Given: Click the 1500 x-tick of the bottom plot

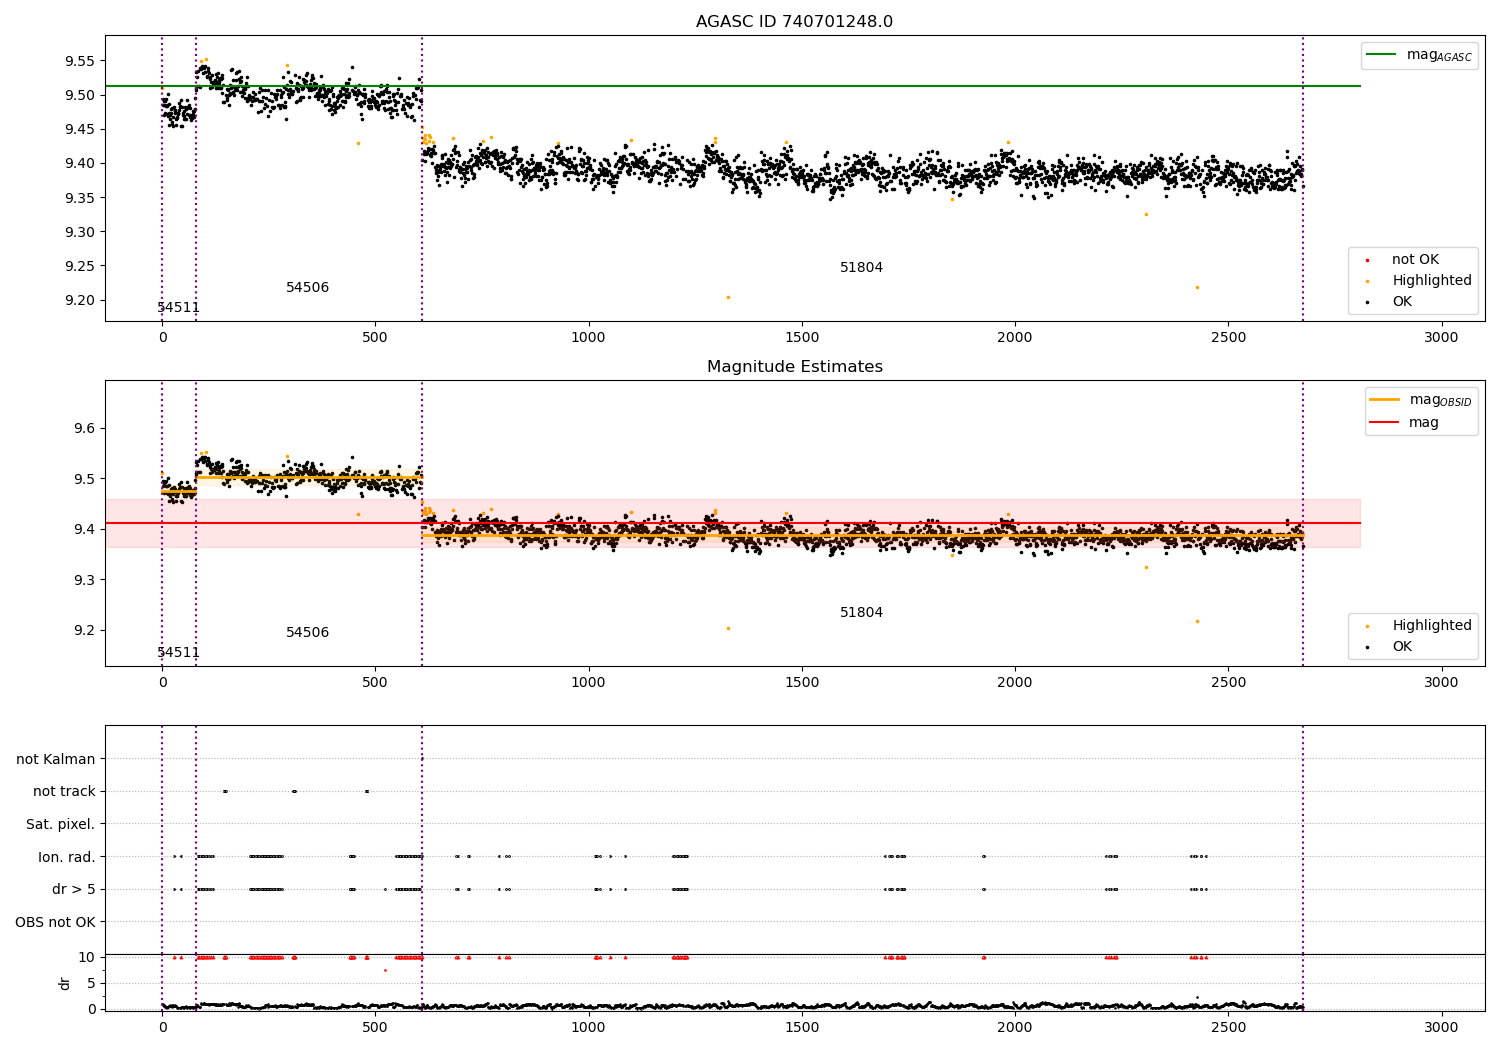Looking at the screenshot, I should point(802,1027).
